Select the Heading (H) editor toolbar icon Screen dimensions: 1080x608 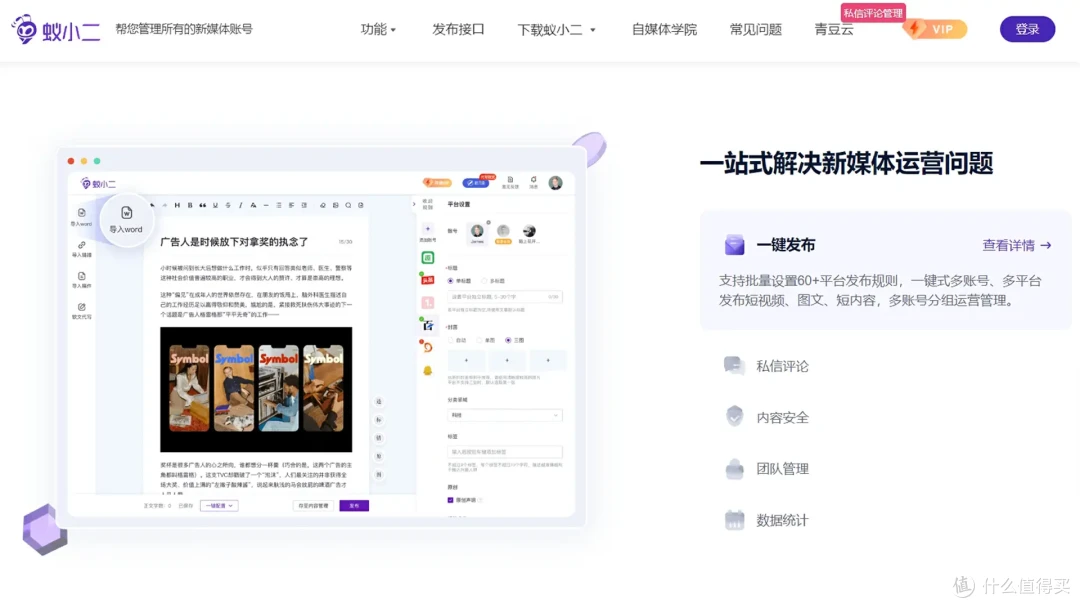pos(177,205)
